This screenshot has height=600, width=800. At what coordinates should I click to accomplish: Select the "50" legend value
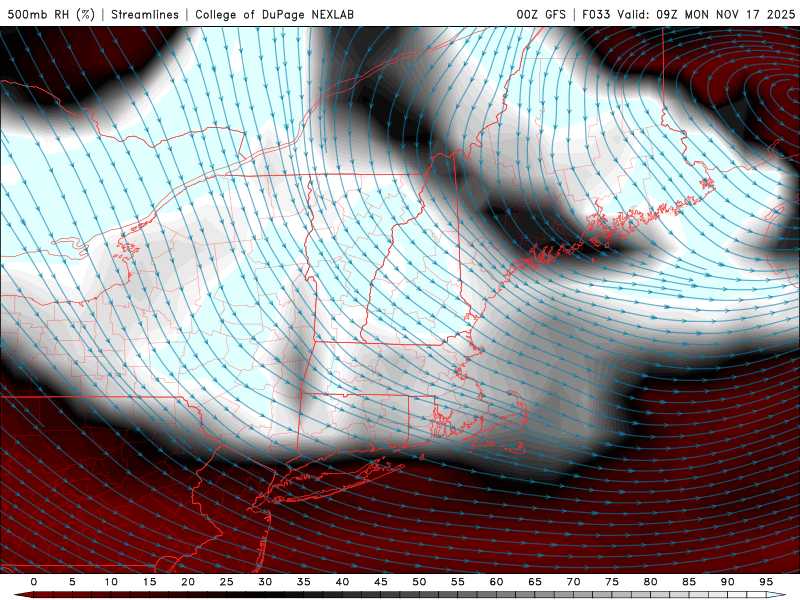pyautogui.click(x=419, y=582)
